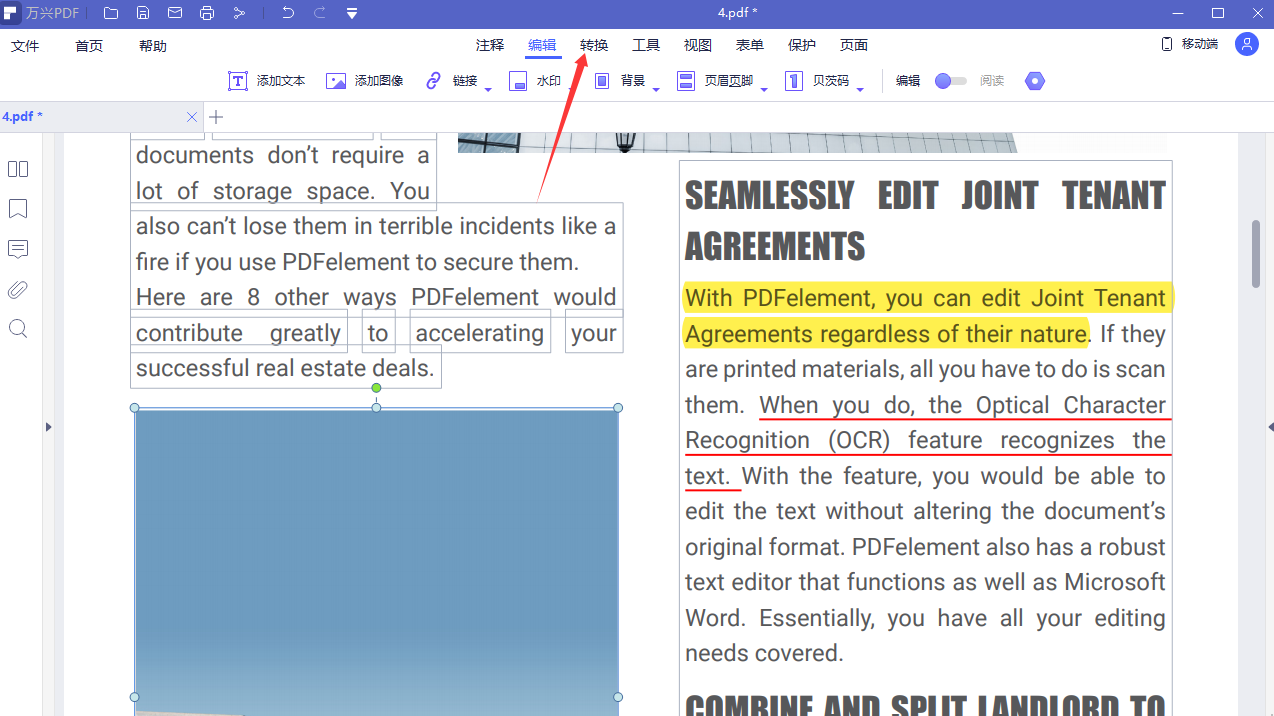Go to the 首页 tab
1274x716 pixels.
click(x=89, y=46)
